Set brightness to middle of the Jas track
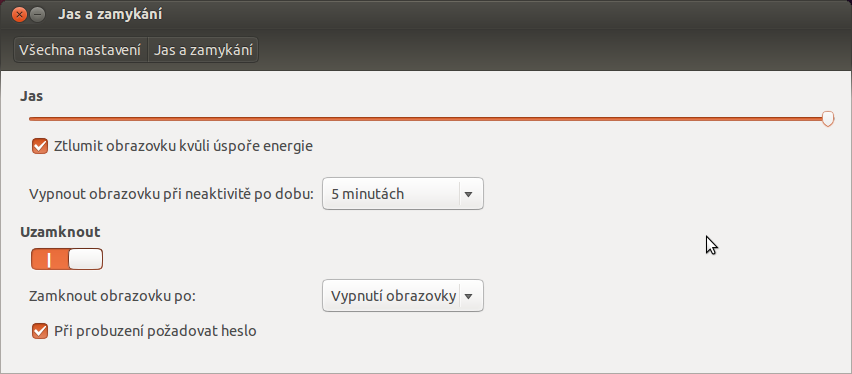This screenshot has height=374, width=852. click(428, 119)
